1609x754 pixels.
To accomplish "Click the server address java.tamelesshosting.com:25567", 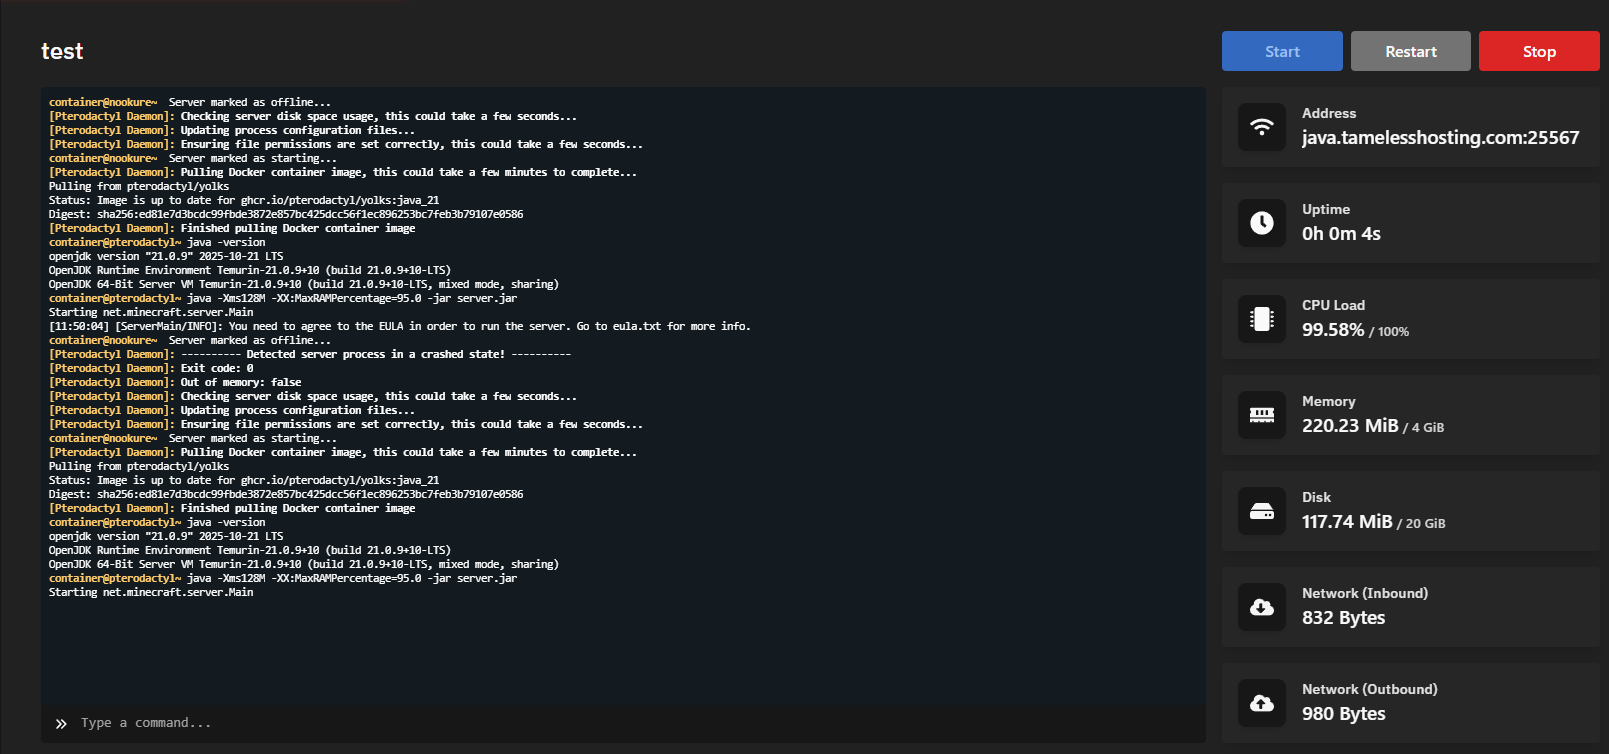I will tap(1440, 138).
